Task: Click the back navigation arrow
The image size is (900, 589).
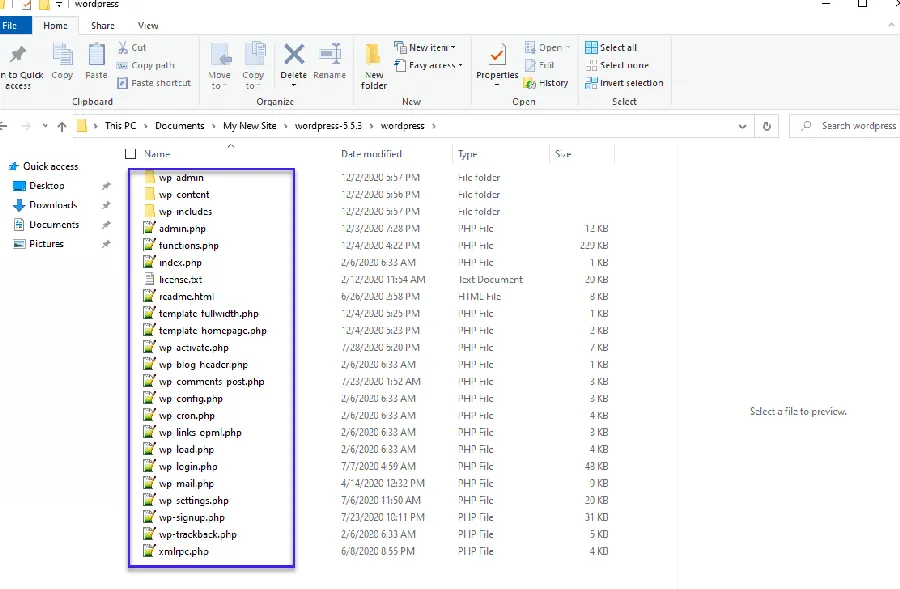Action: pos(3,126)
